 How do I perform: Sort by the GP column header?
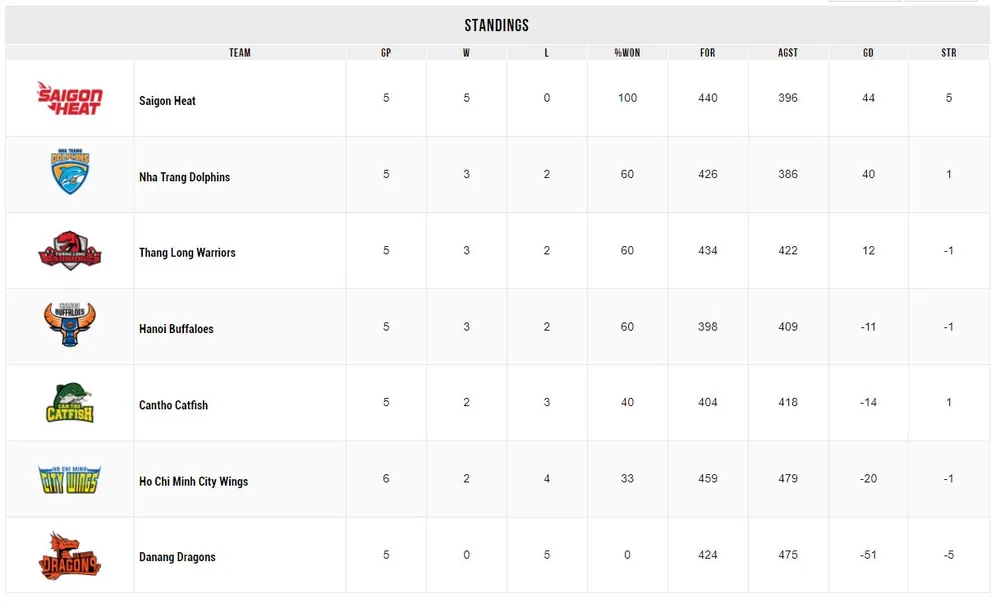coord(386,52)
